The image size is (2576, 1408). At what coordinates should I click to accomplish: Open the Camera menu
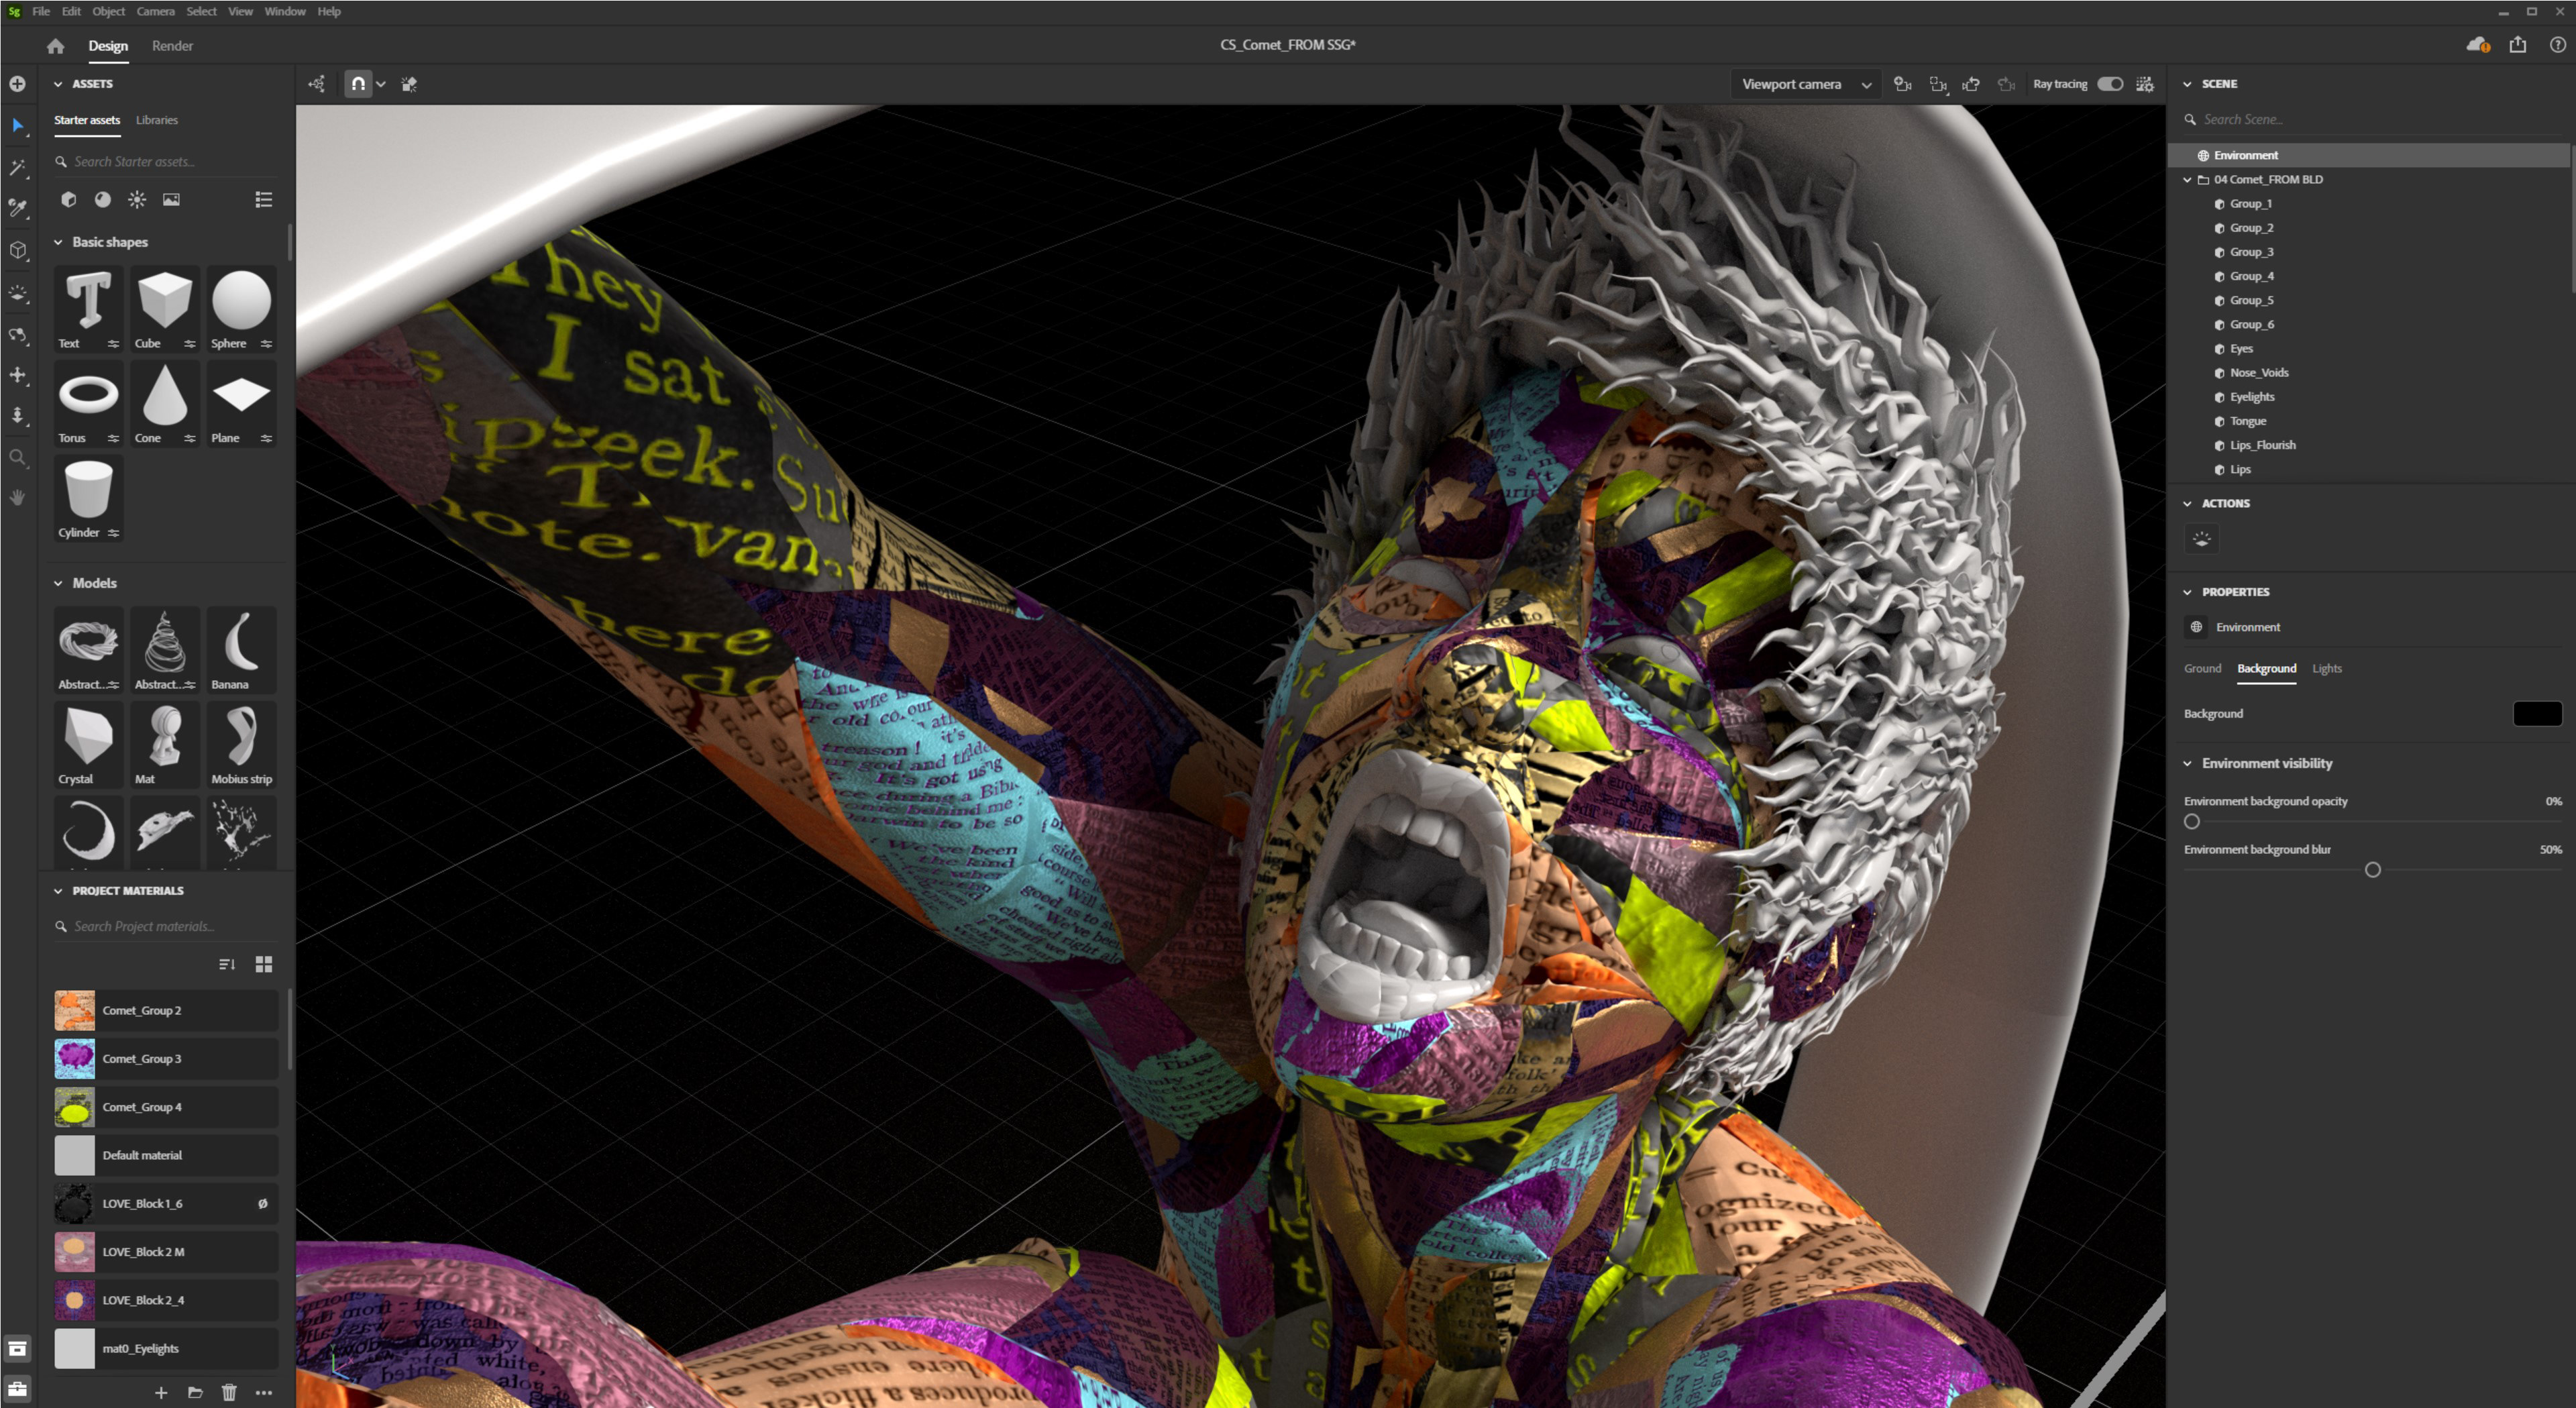click(x=155, y=11)
